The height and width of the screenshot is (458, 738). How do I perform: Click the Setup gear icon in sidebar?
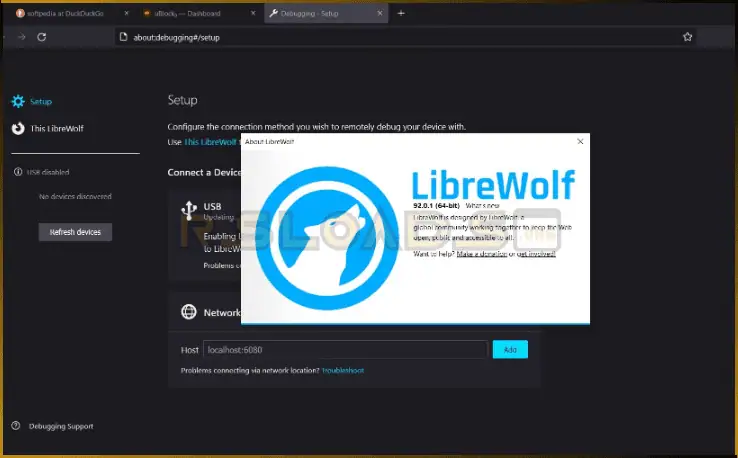(x=18, y=101)
